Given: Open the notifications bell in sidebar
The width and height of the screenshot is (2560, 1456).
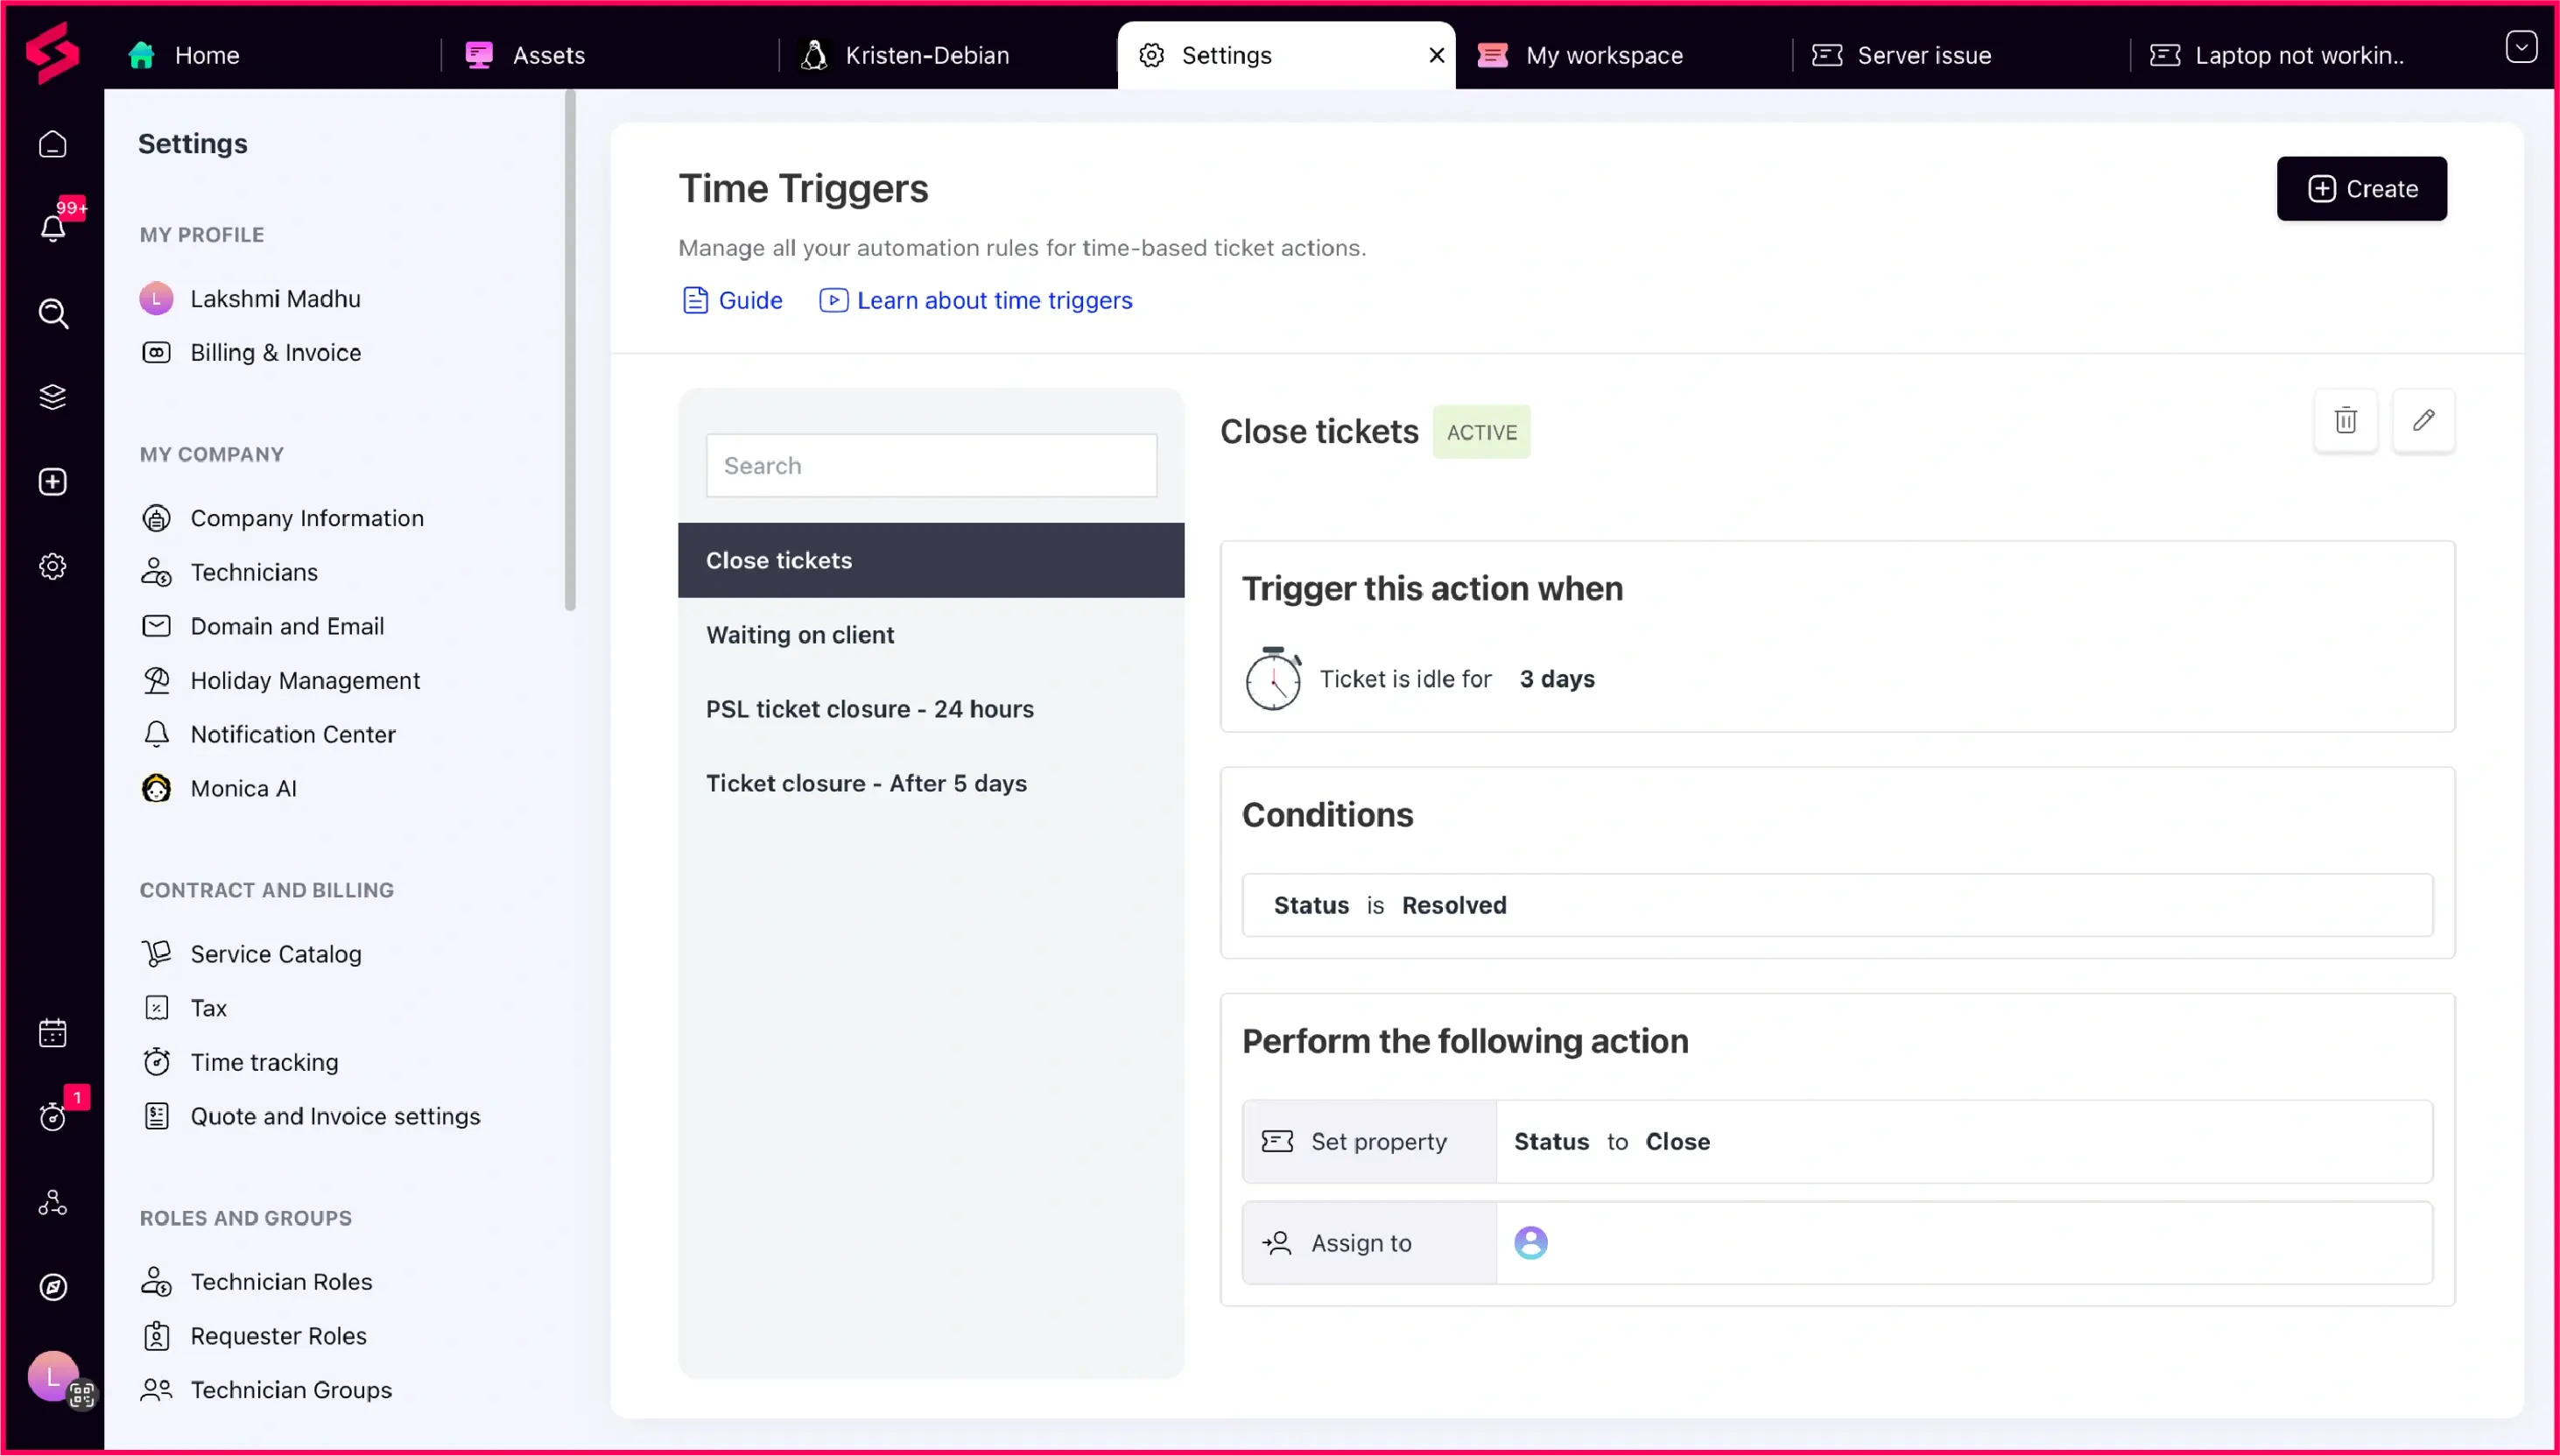Looking at the screenshot, I should [x=53, y=227].
